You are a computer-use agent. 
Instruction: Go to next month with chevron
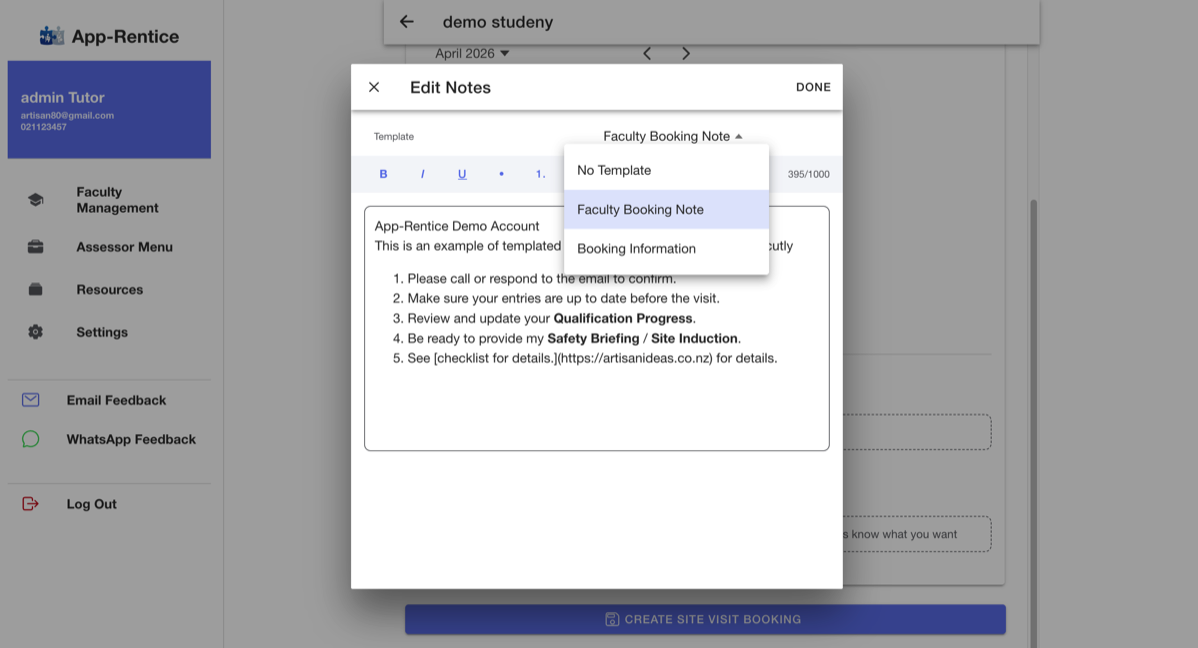[685, 53]
